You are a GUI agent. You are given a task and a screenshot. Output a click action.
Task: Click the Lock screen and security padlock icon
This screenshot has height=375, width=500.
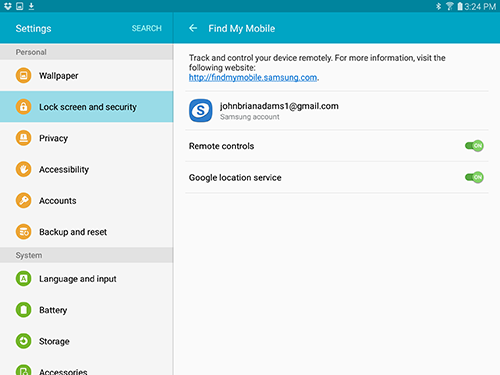23,107
